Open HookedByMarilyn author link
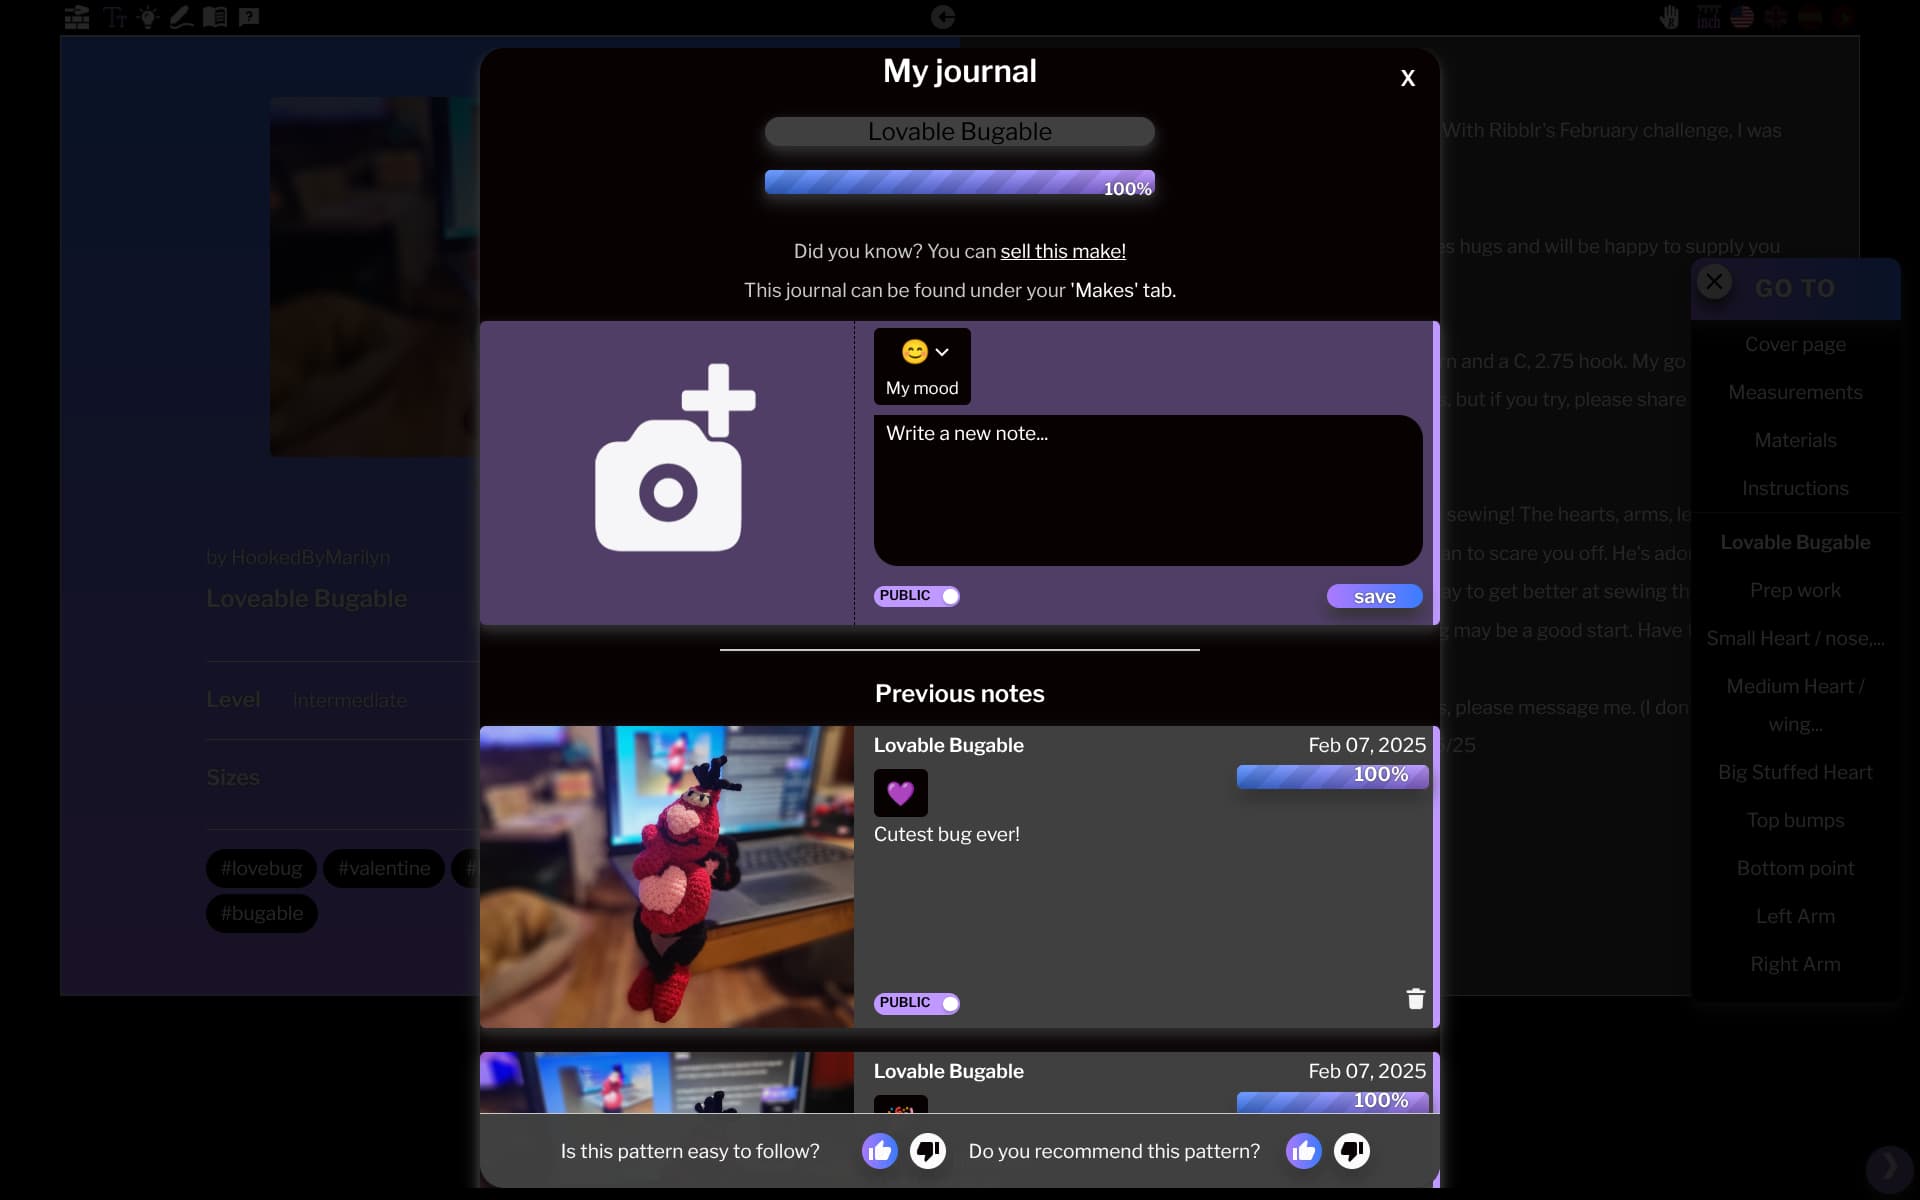The height and width of the screenshot is (1200, 1920). (310, 557)
